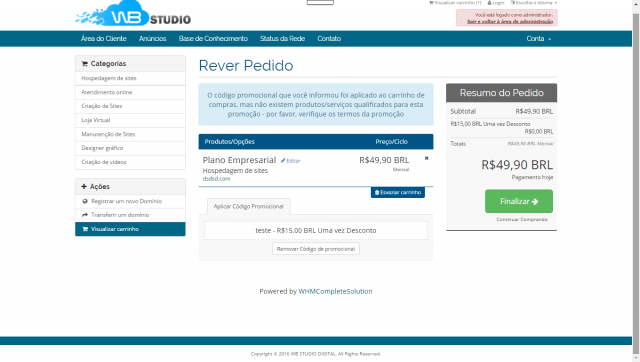Expand the Conta dropdown menu
The height and width of the screenshot is (362, 640).
pyautogui.click(x=538, y=39)
